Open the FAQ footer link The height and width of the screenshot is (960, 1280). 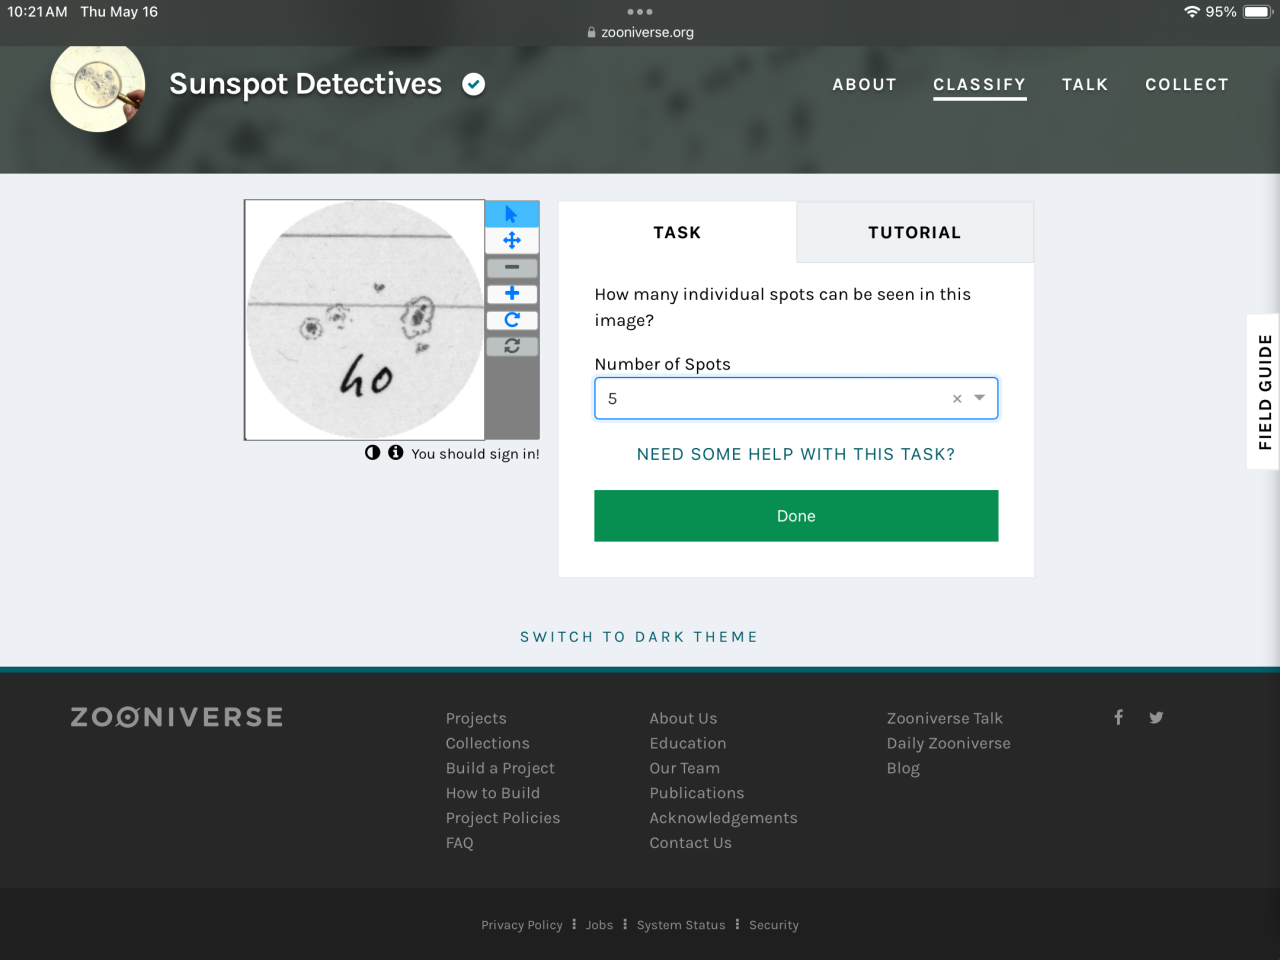pyautogui.click(x=460, y=843)
